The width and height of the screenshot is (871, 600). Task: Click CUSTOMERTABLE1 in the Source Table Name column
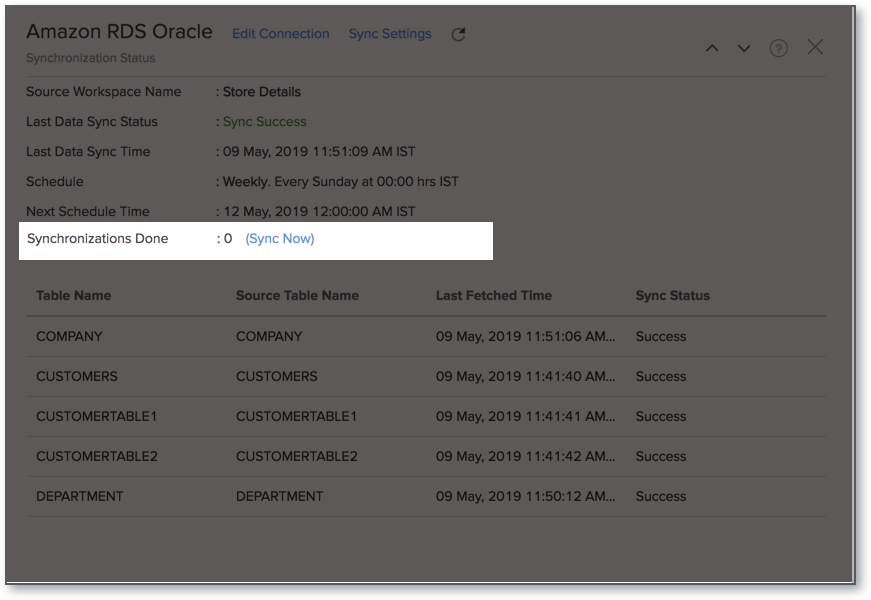tap(296, 417)
